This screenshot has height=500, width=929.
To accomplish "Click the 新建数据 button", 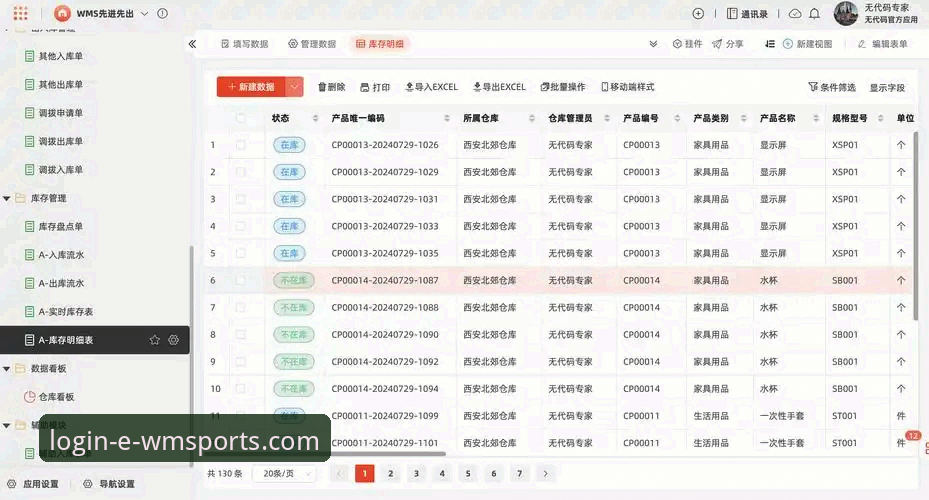I will (251, 86).
